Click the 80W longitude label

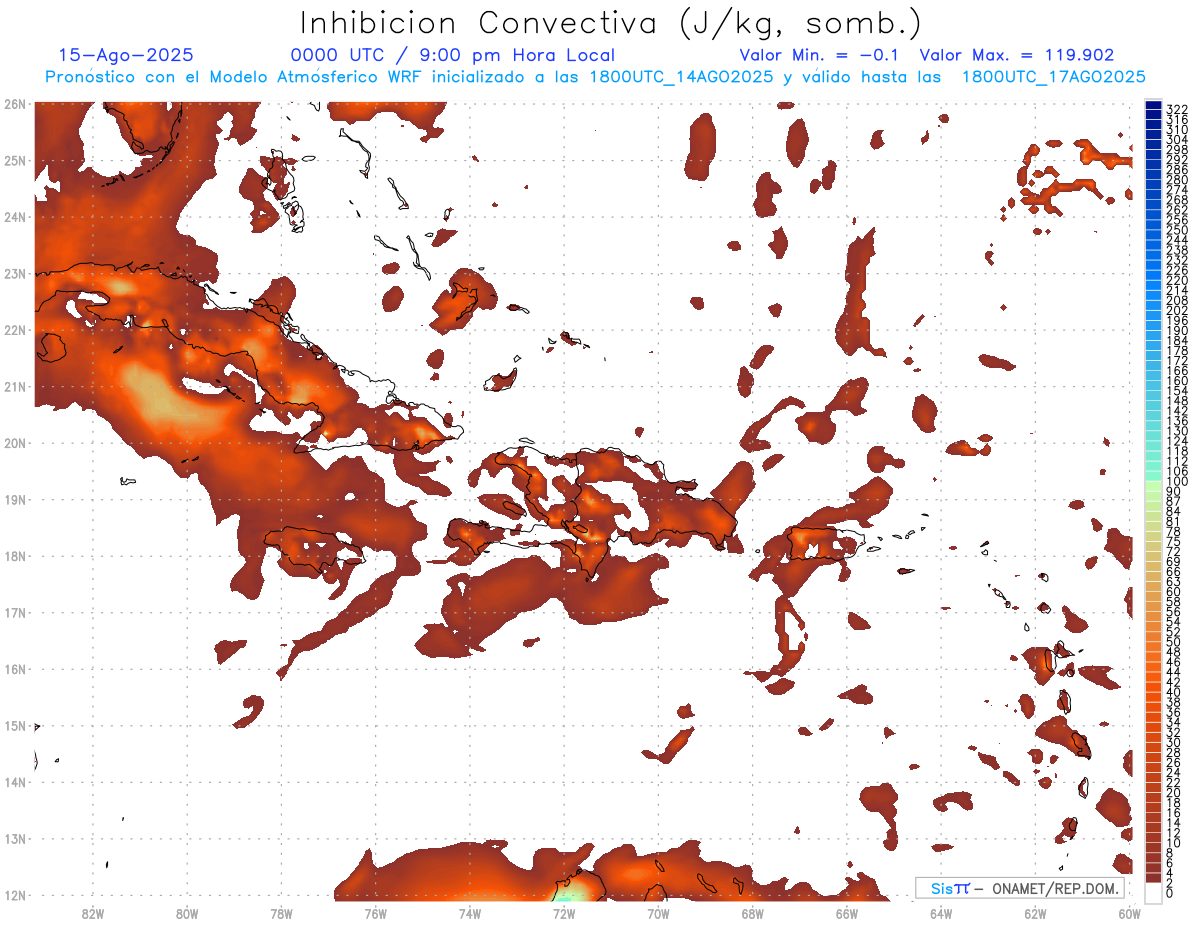tap(187, 914)
